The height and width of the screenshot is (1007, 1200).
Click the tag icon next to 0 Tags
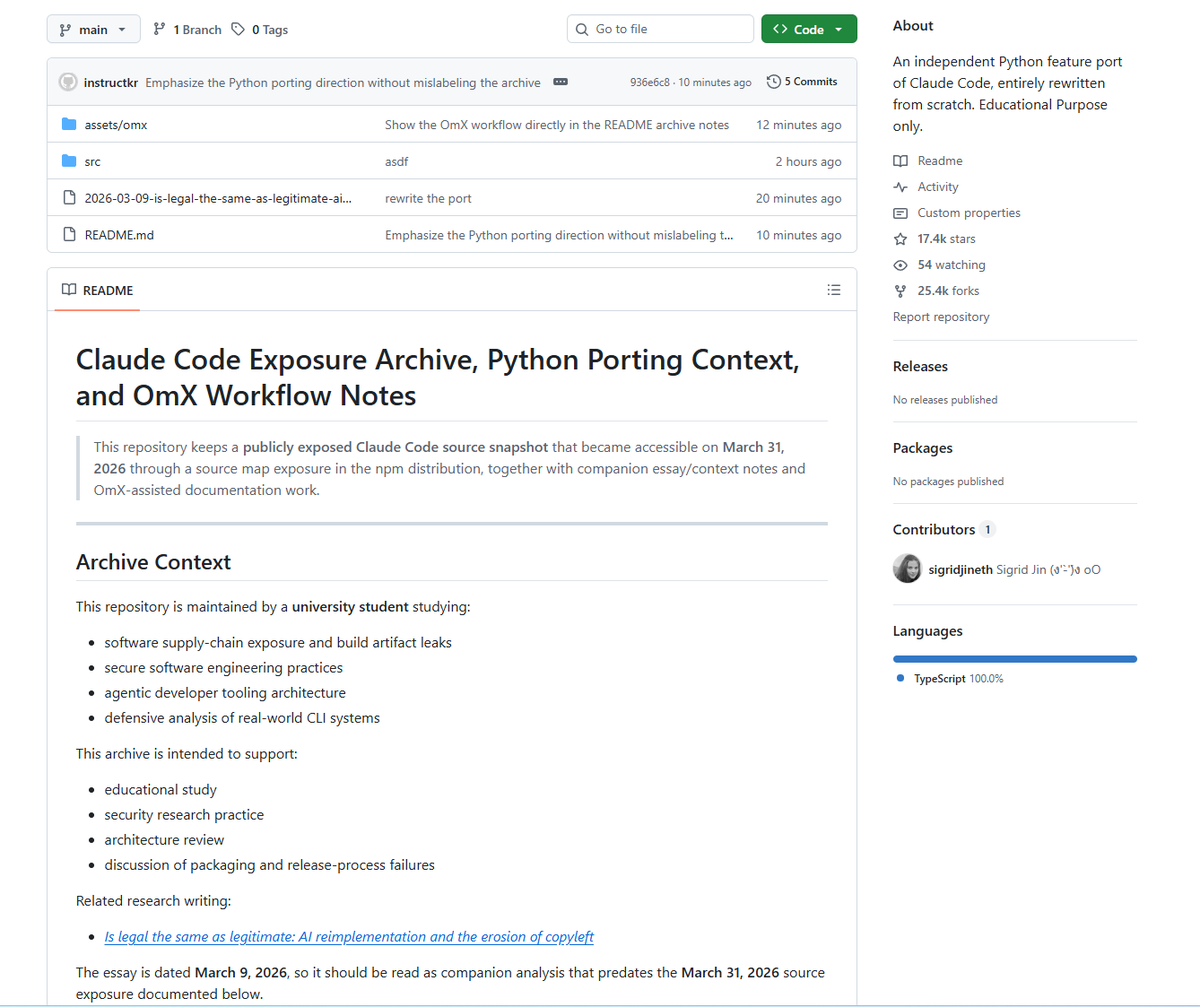238,30
